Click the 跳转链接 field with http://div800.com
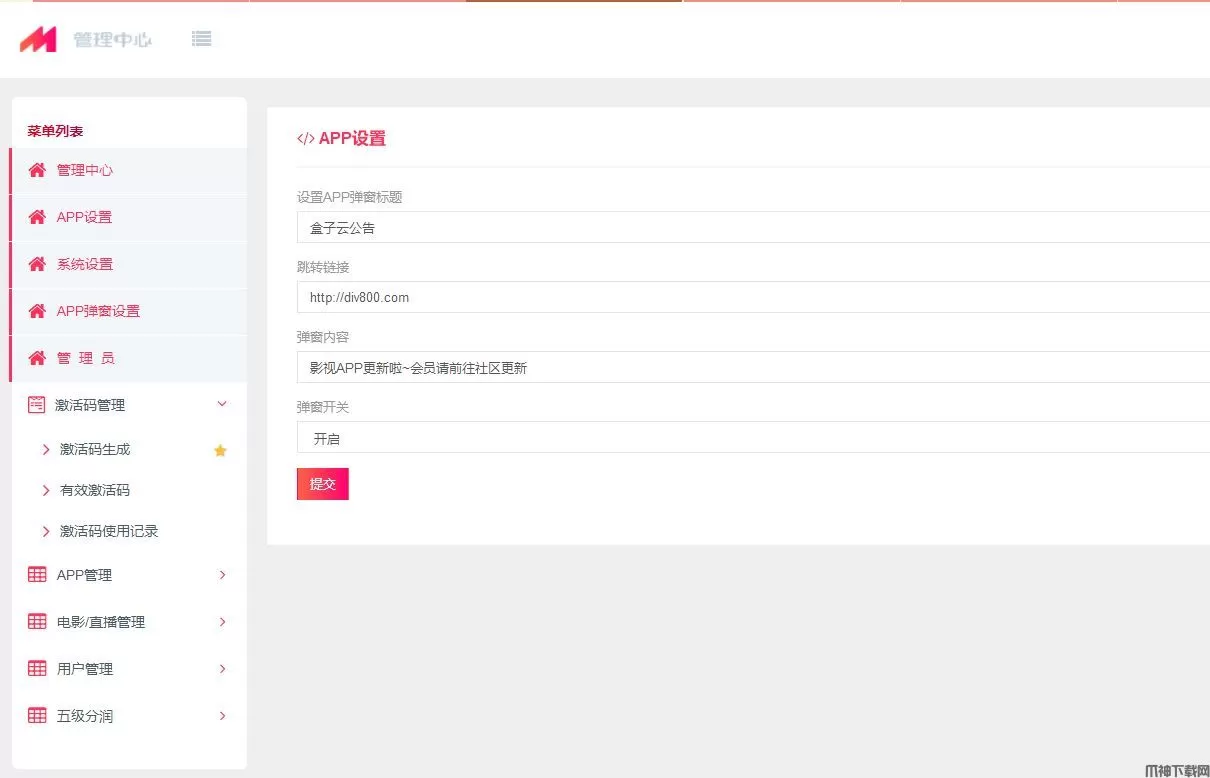 click(x=752, y=297)
